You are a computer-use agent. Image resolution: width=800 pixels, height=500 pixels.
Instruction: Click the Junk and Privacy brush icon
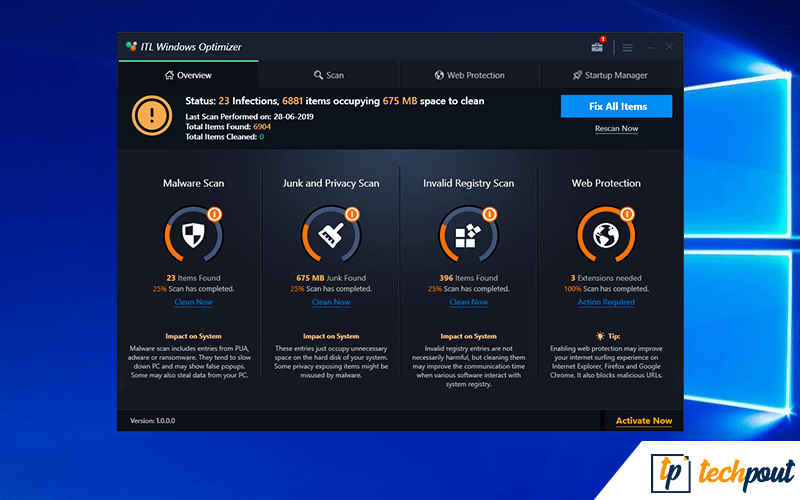[x=331, y=235]
